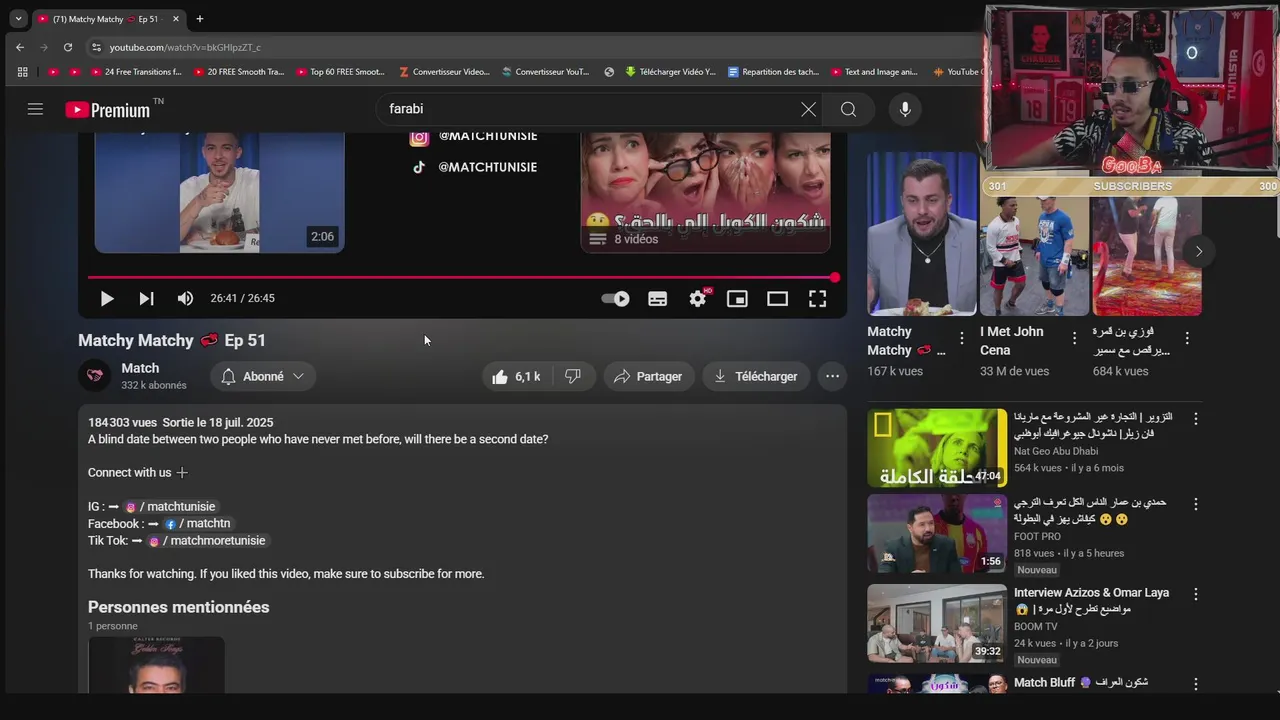Expand the Abonné subscription dropdown
Viewport: 1280px width, 720px height.
coord(263,376)
